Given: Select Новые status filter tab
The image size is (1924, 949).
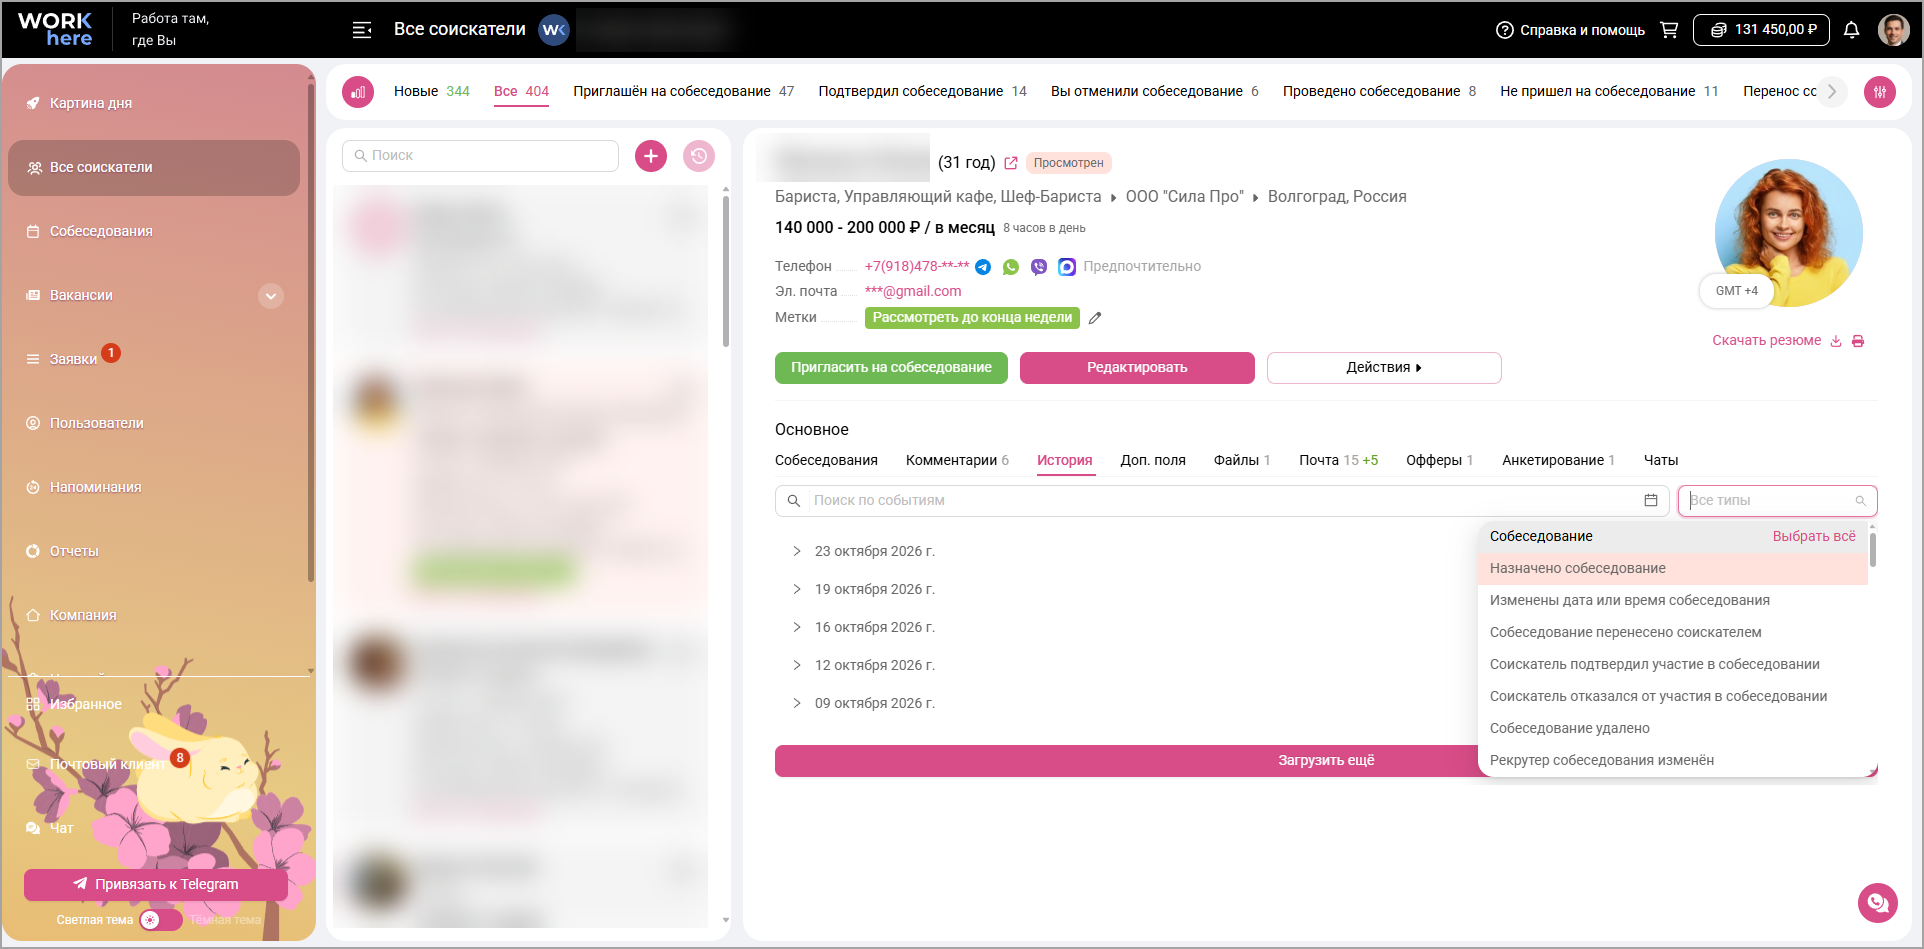Looking at the screenshot, I should [x=431, y=91].
